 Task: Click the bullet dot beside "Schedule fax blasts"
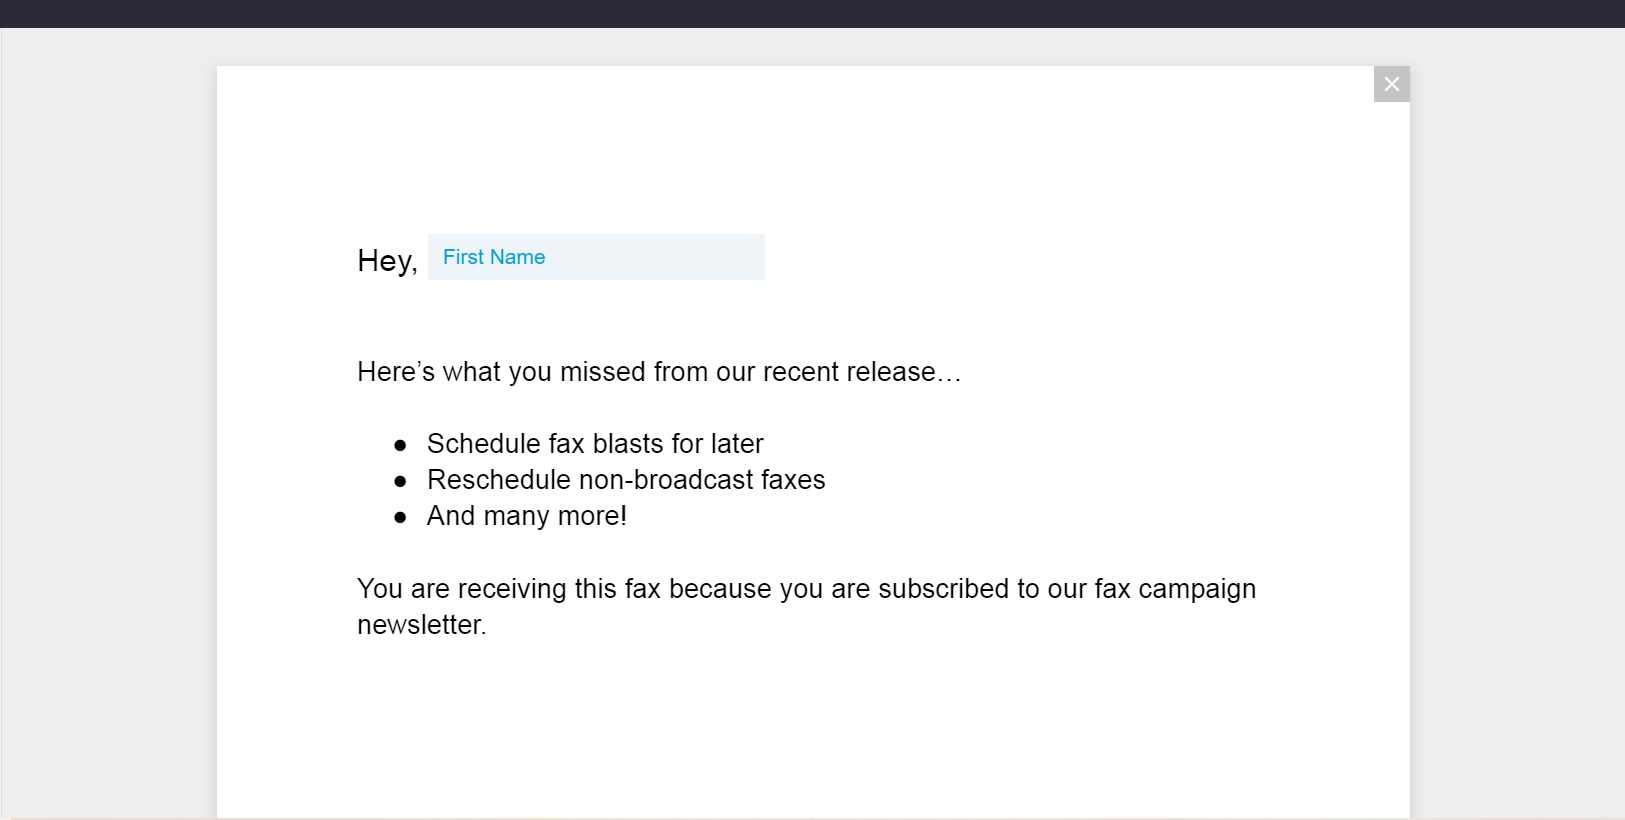point(400,445)
